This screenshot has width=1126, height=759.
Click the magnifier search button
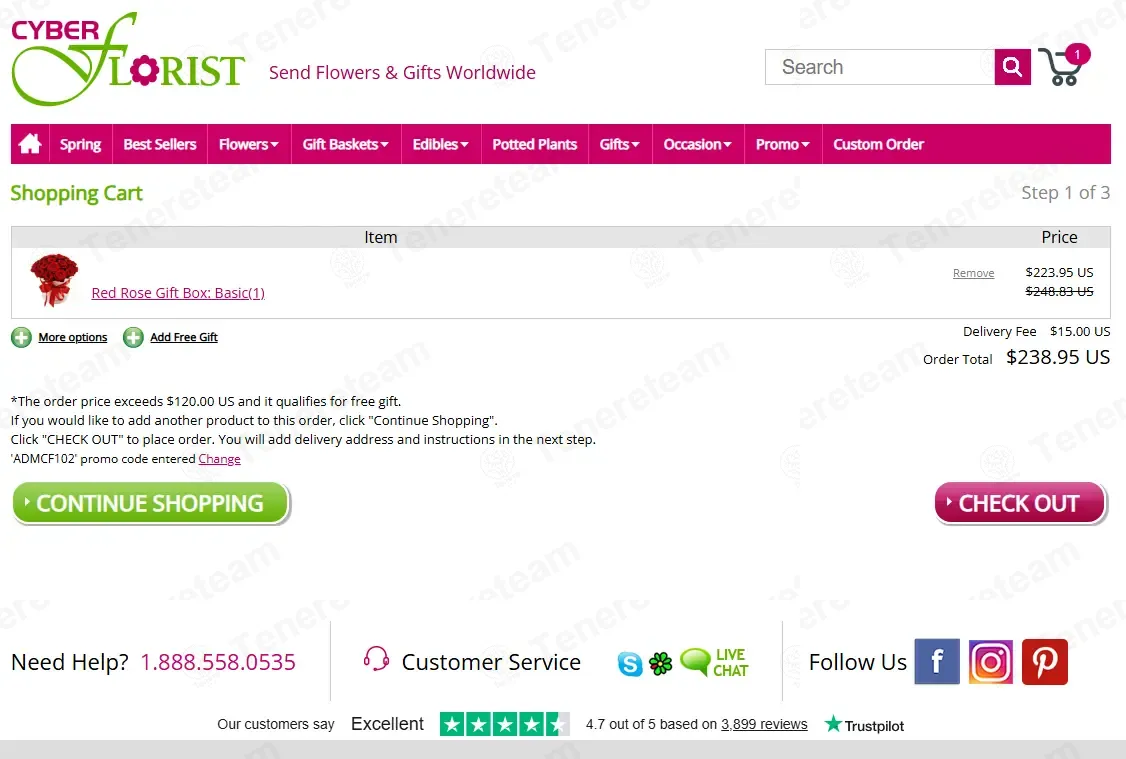pos(1013,67)
